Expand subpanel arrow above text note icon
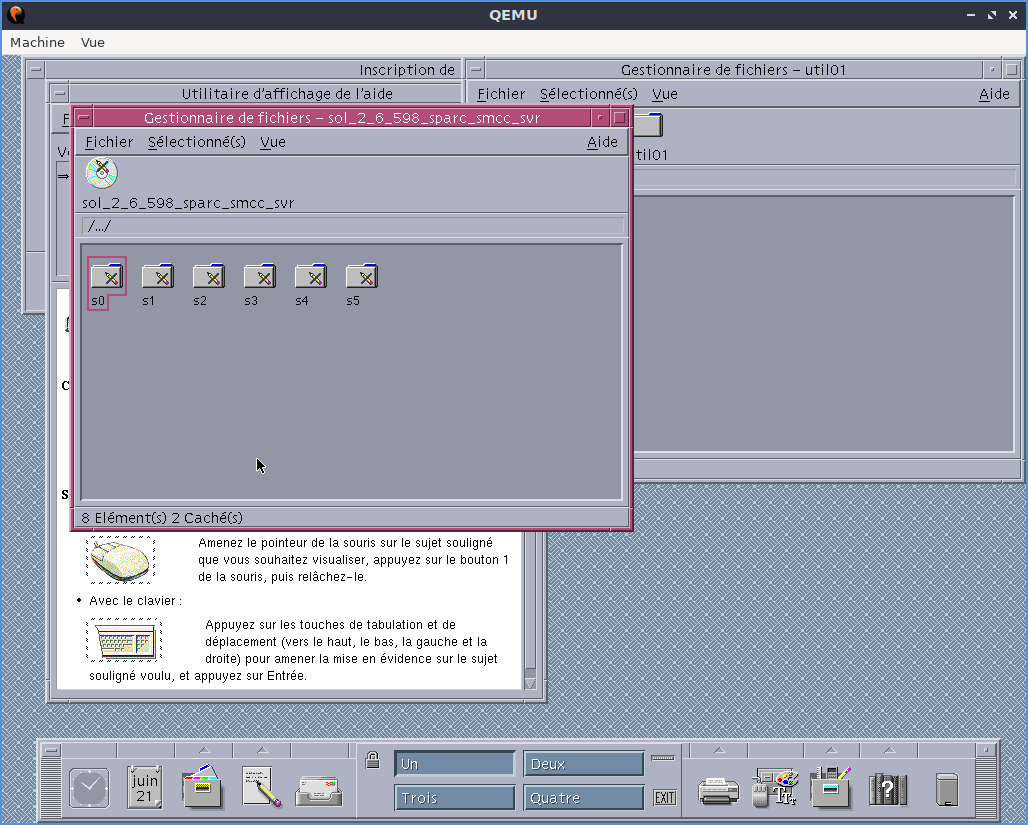 262,750
